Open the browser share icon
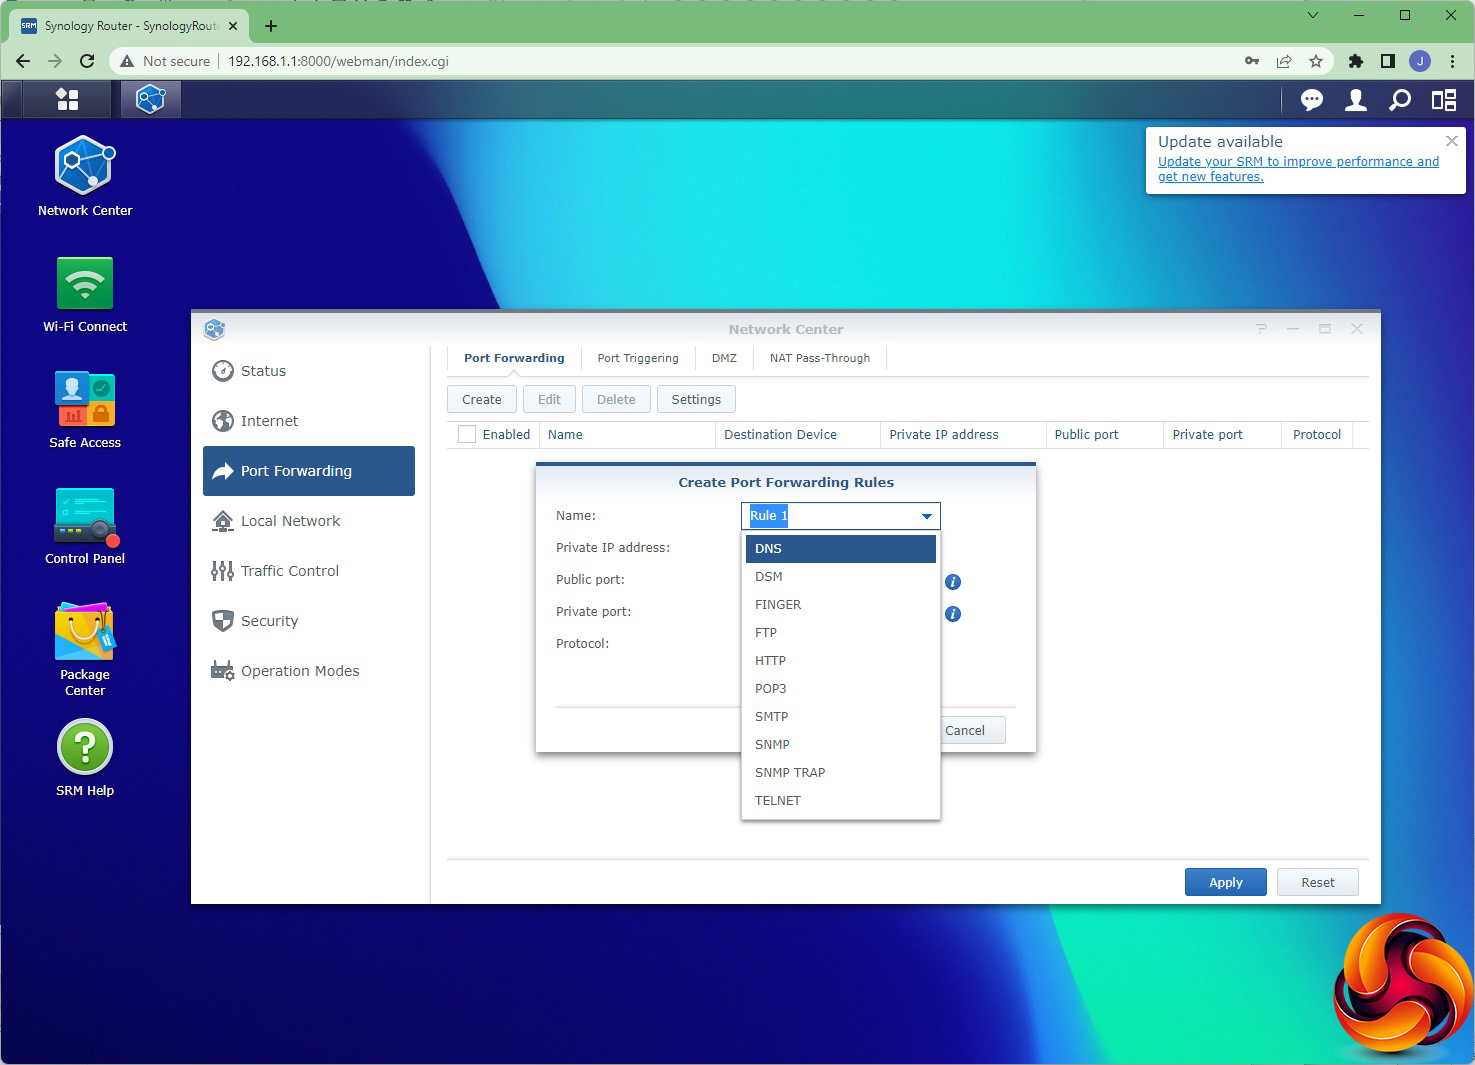The height and width of the screenshot is (1065, 1475). [1284, 61]
